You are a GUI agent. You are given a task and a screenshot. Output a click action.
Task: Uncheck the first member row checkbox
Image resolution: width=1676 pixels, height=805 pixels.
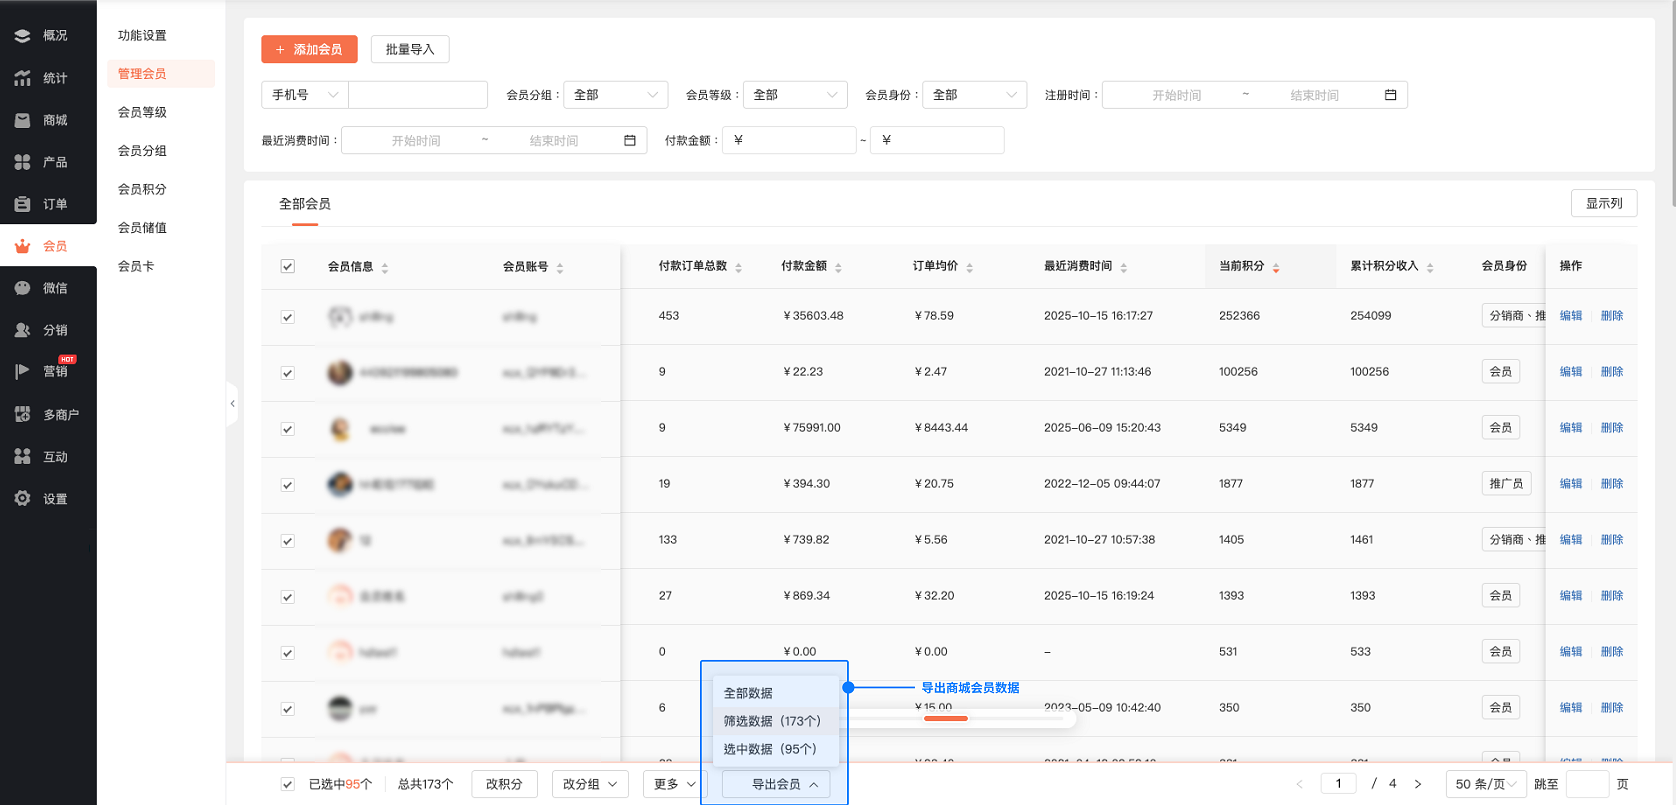[288, 317]
